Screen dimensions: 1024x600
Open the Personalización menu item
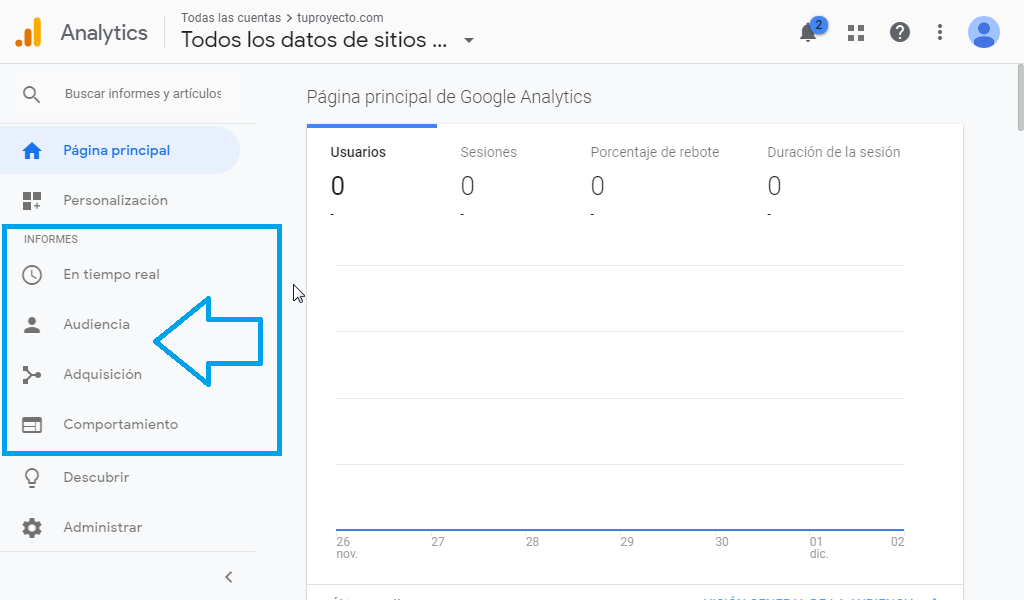pos(115,200)
